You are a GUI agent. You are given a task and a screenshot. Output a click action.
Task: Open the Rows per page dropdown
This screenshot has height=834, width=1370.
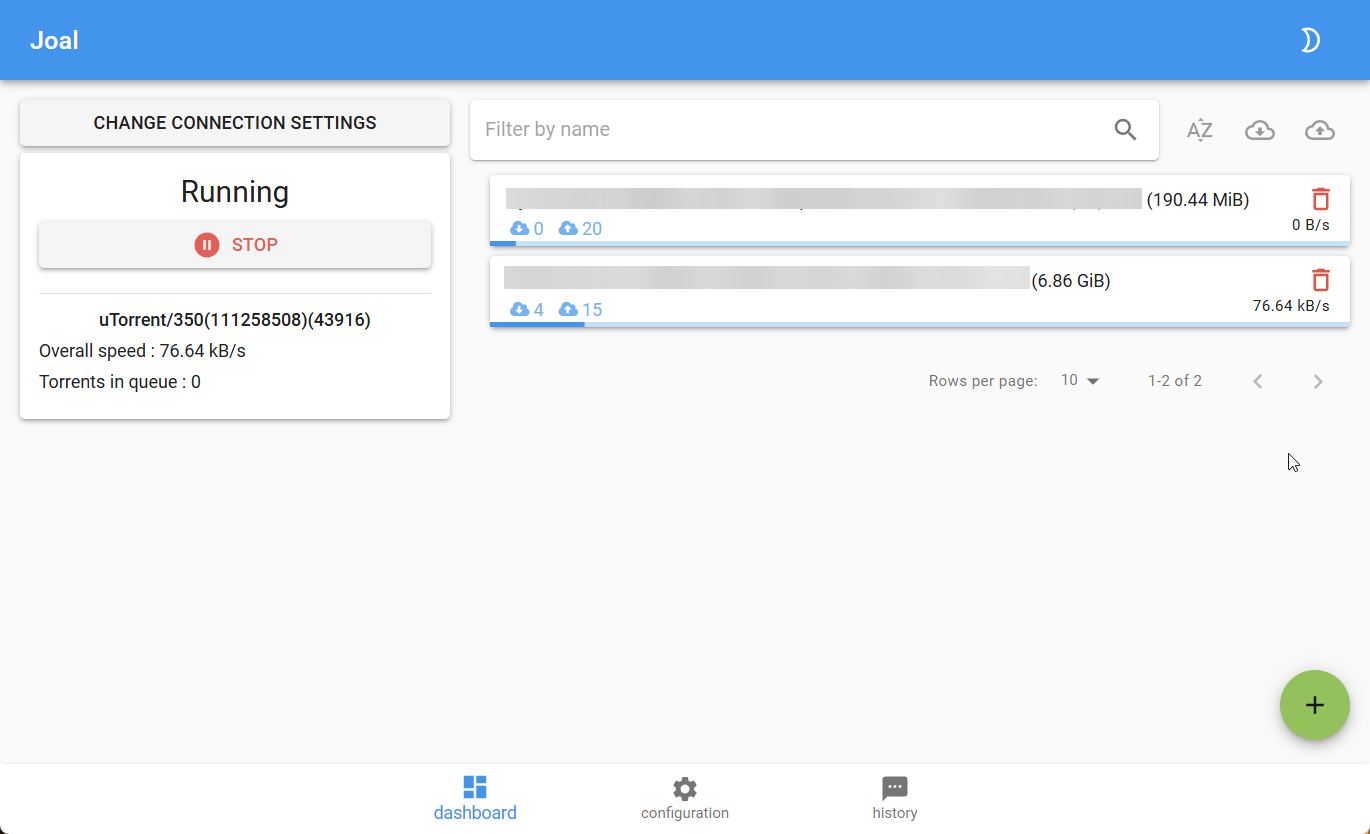1080,381
